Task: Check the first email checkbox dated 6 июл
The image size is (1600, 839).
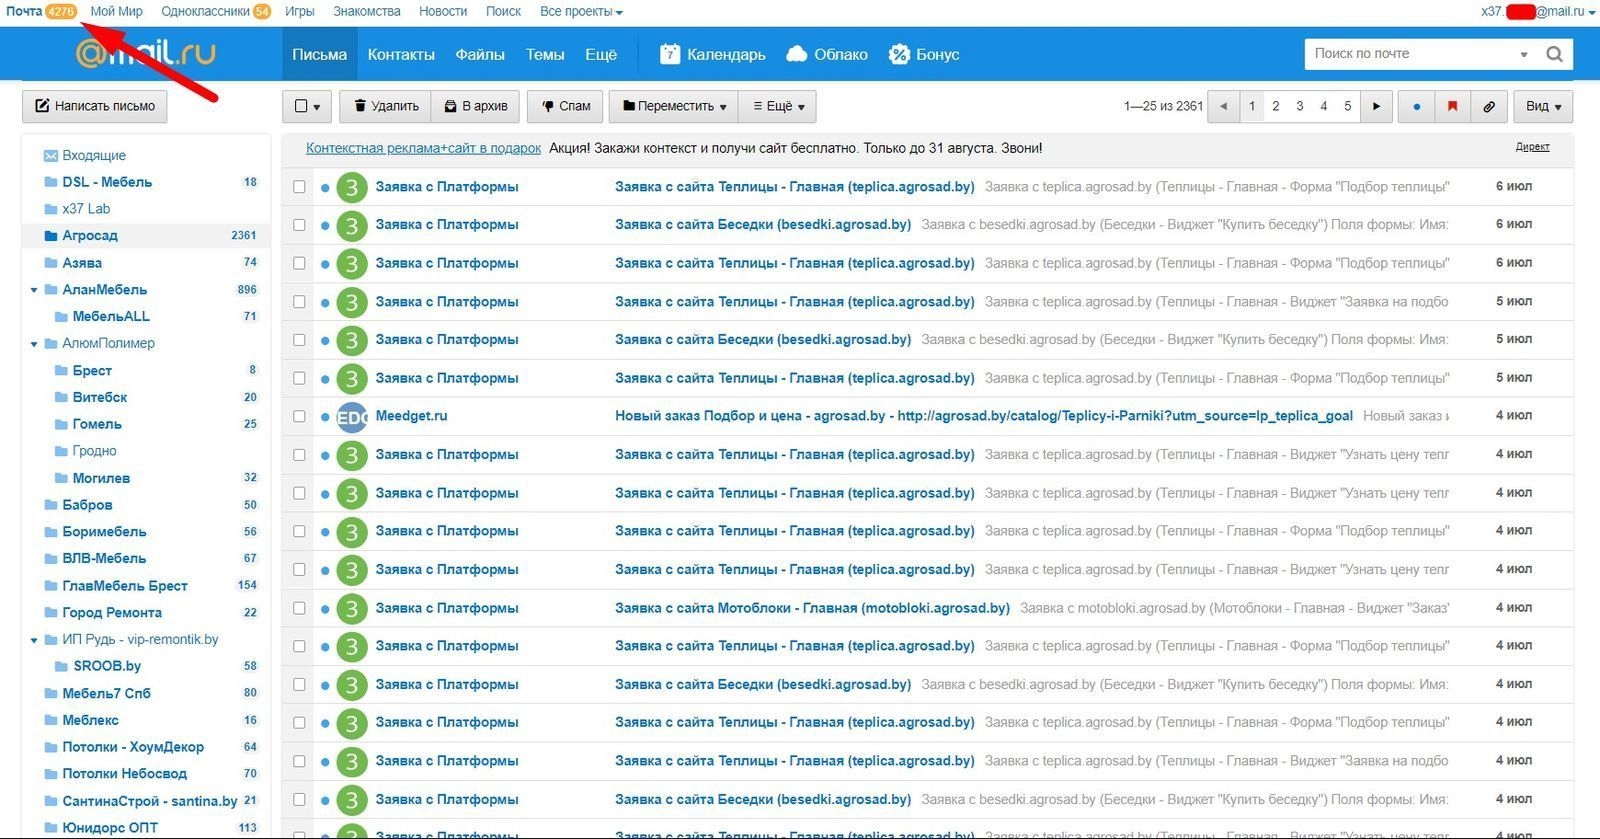Action: click(299, 187)
